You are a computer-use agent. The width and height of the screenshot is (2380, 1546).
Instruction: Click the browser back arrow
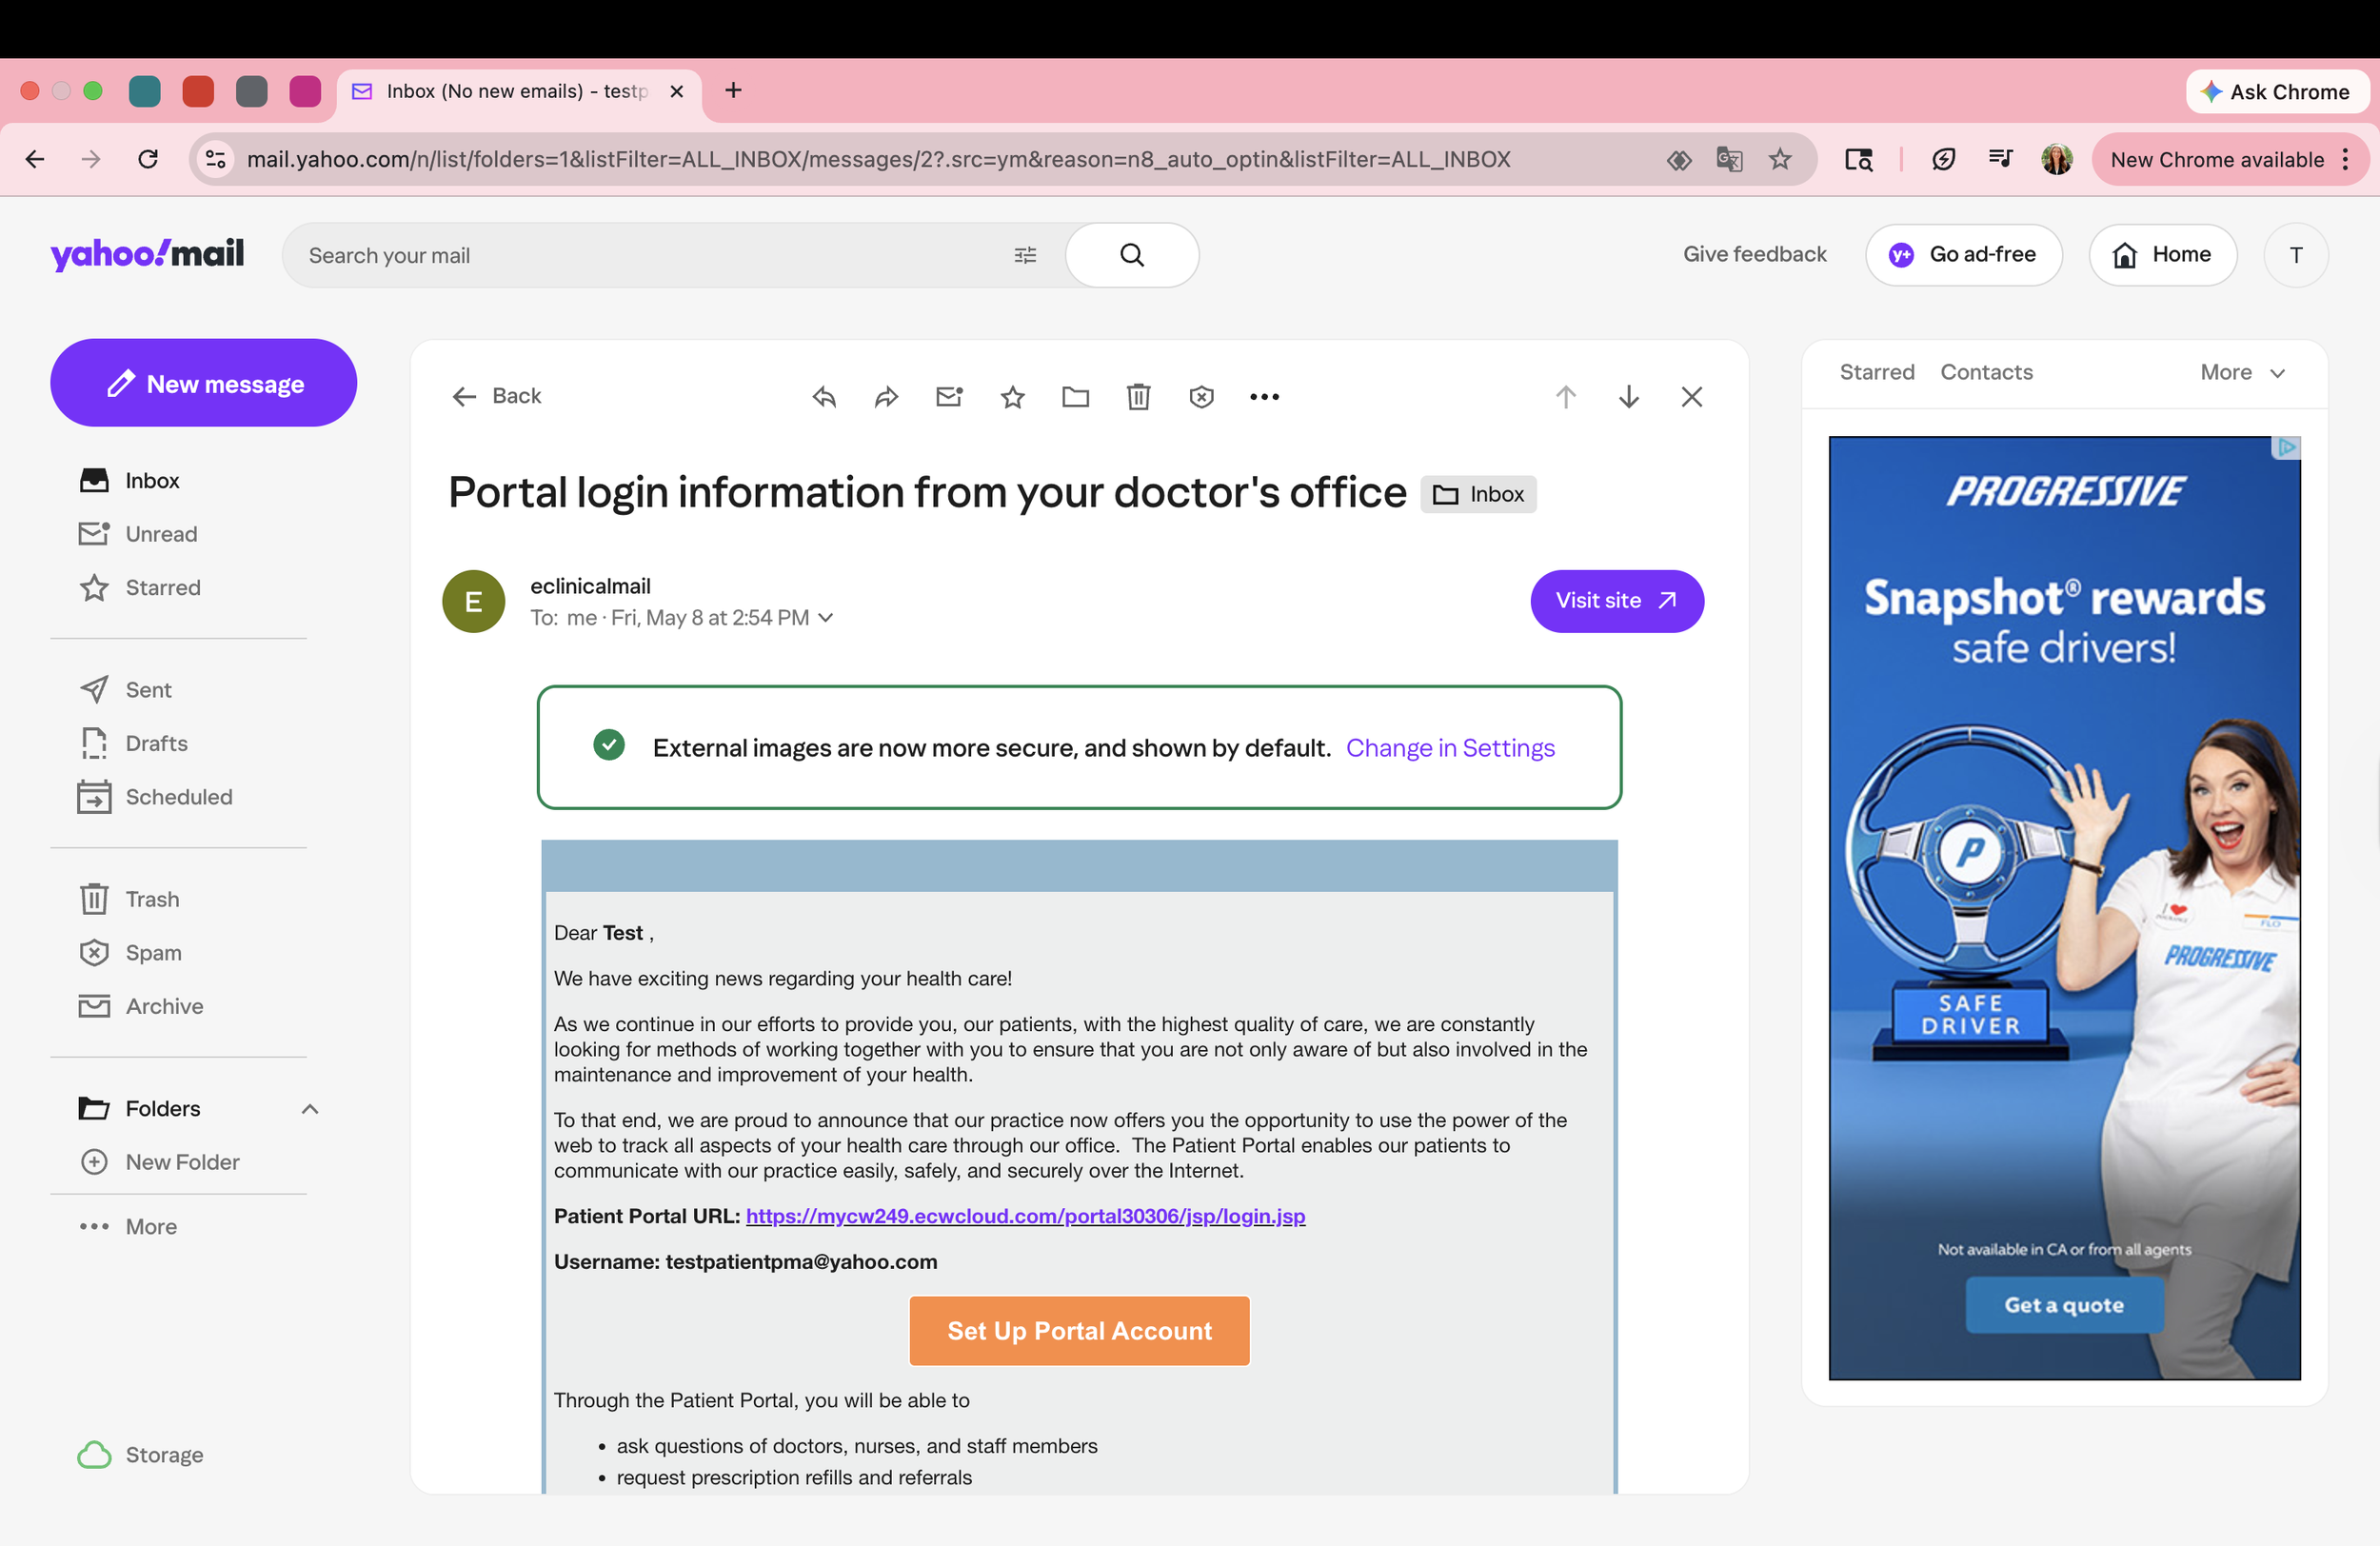click(x=35, y=159)
